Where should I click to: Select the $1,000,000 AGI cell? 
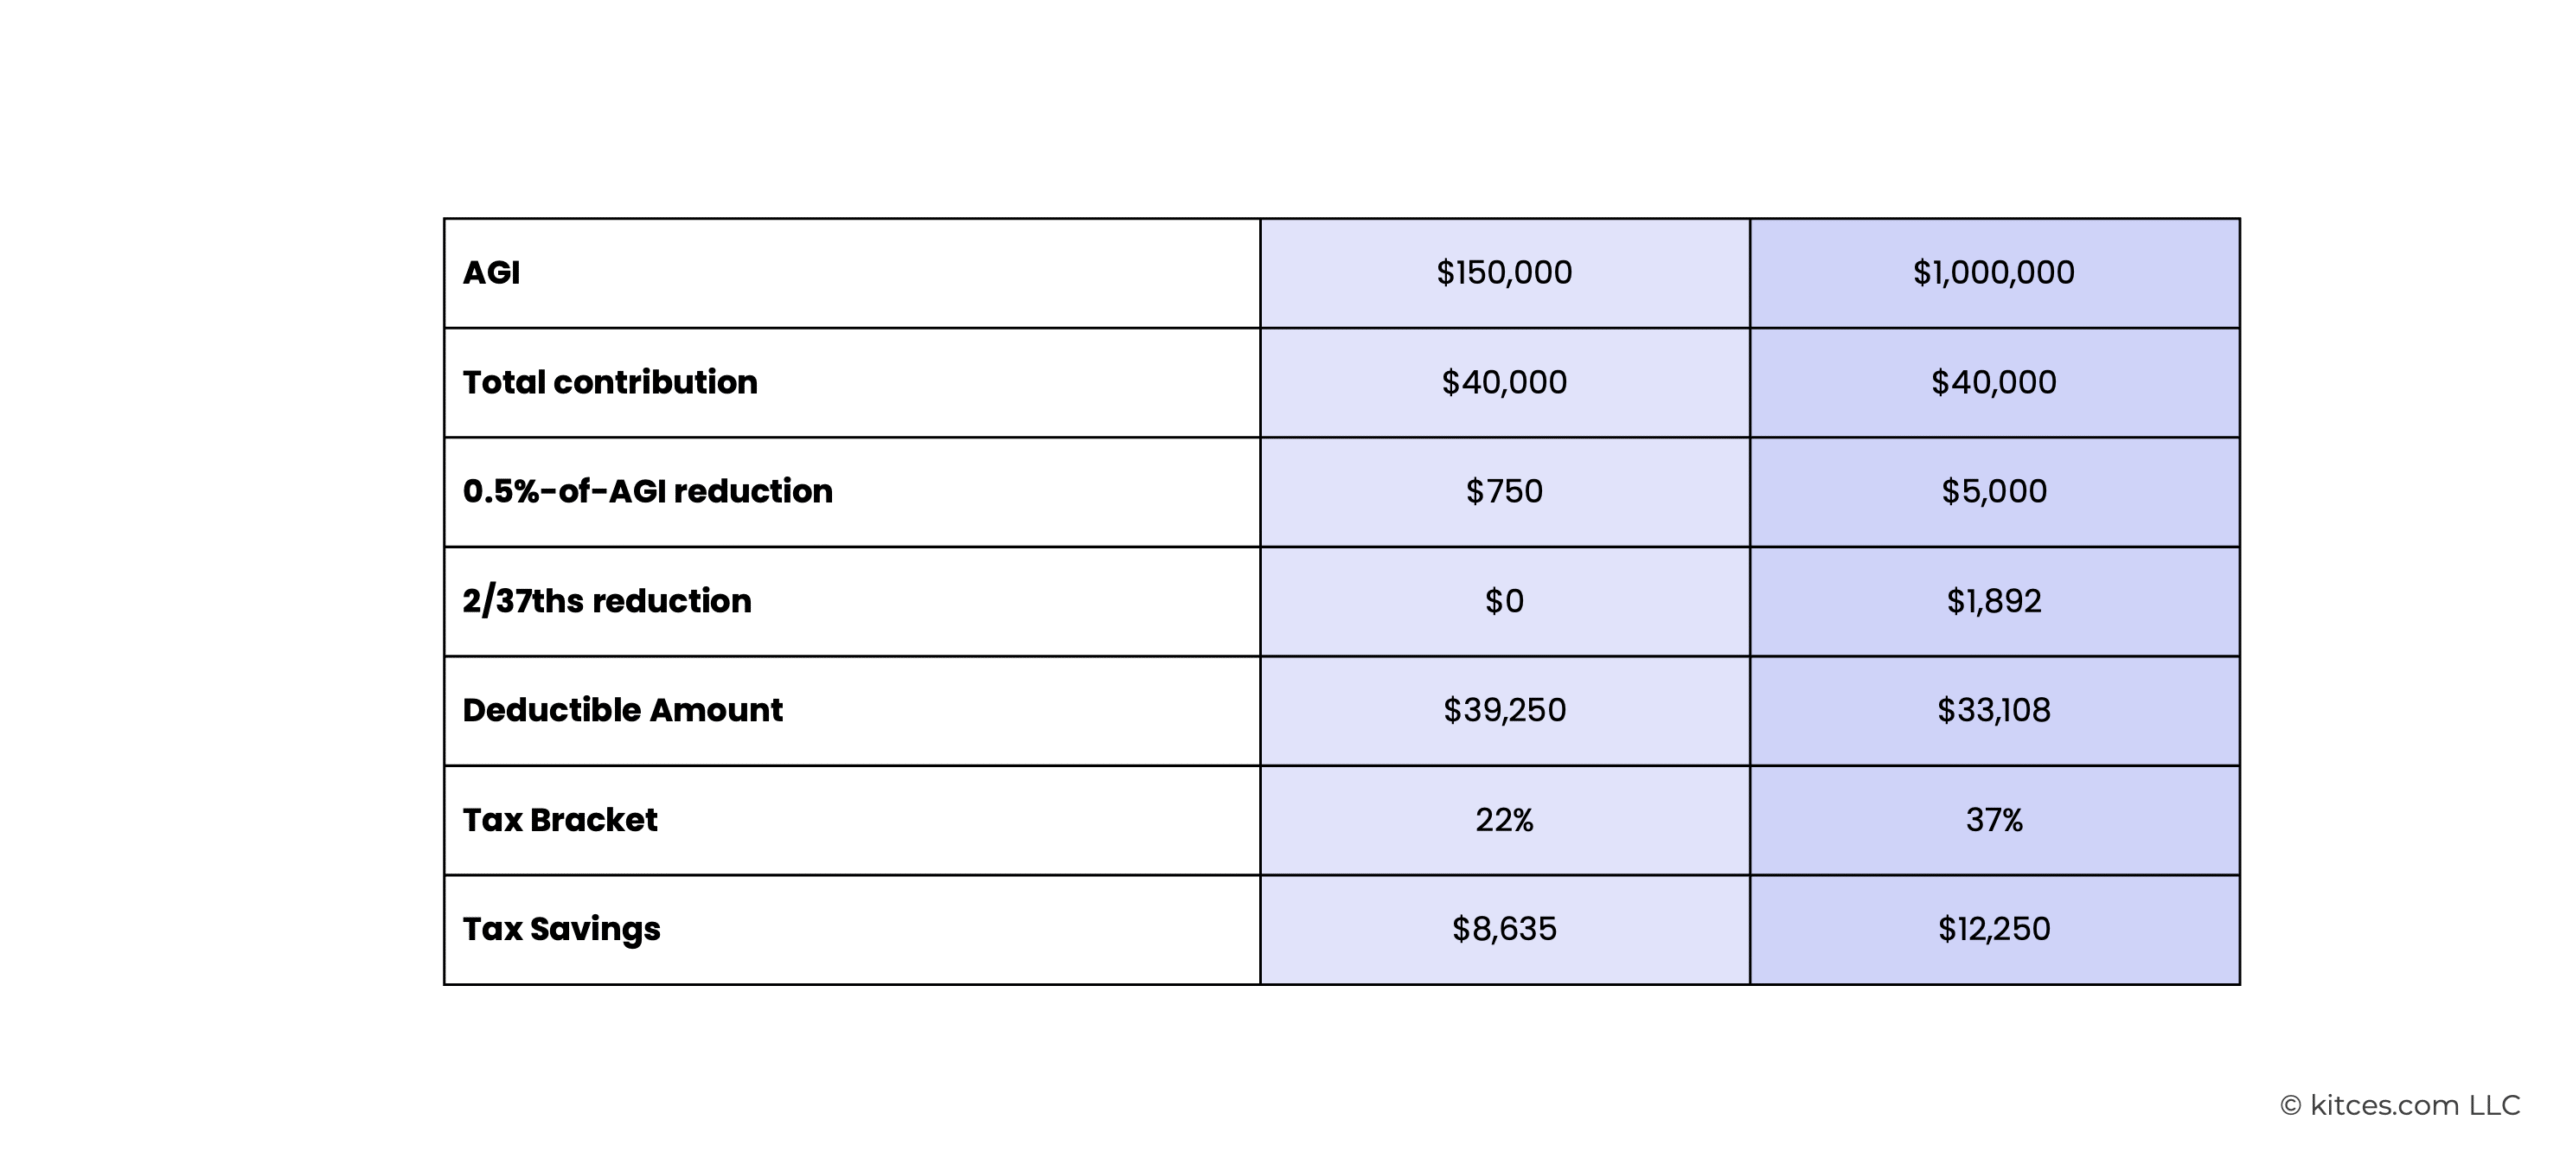pyautogui.click(x=1994, y=273)
